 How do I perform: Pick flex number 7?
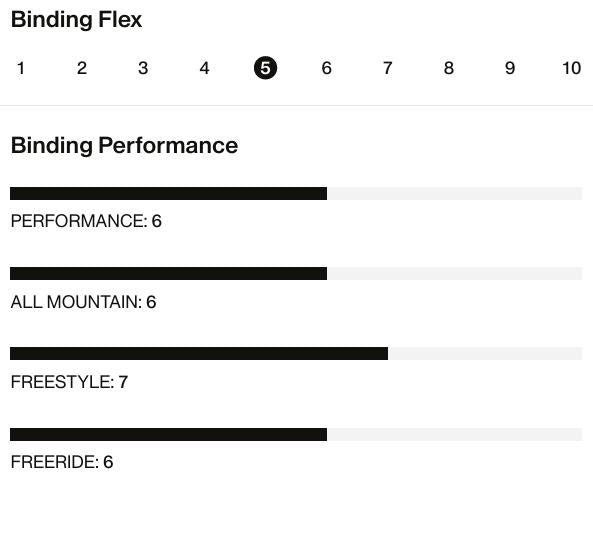point(388,68)
